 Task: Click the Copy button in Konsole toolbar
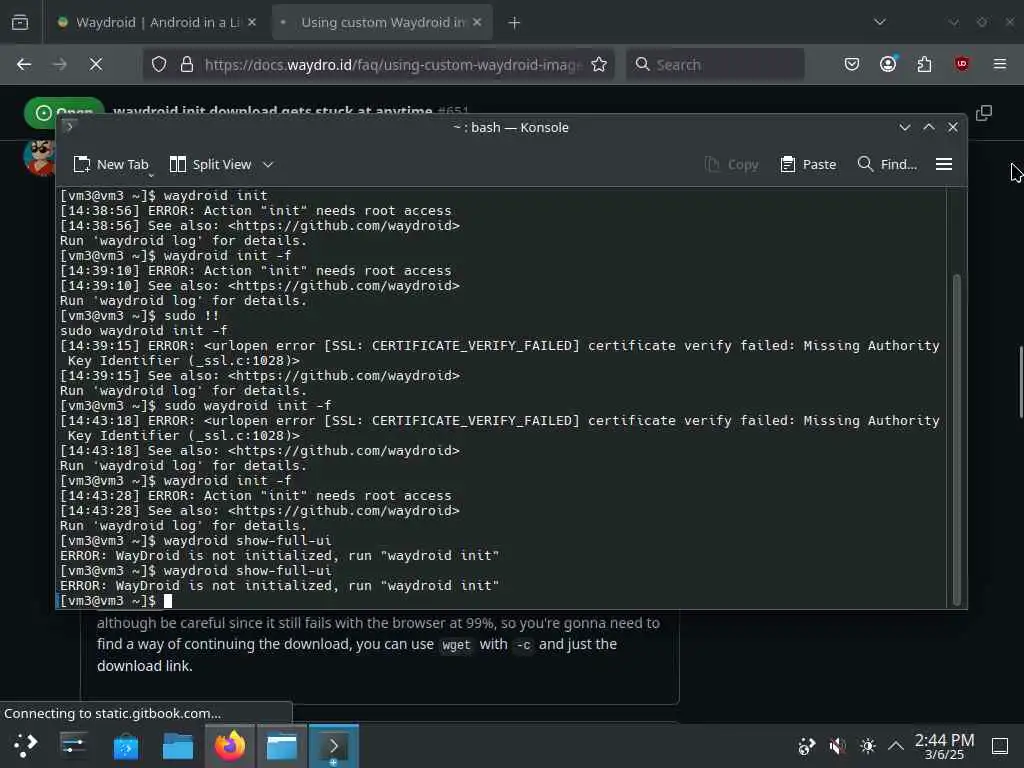[731, 165]
